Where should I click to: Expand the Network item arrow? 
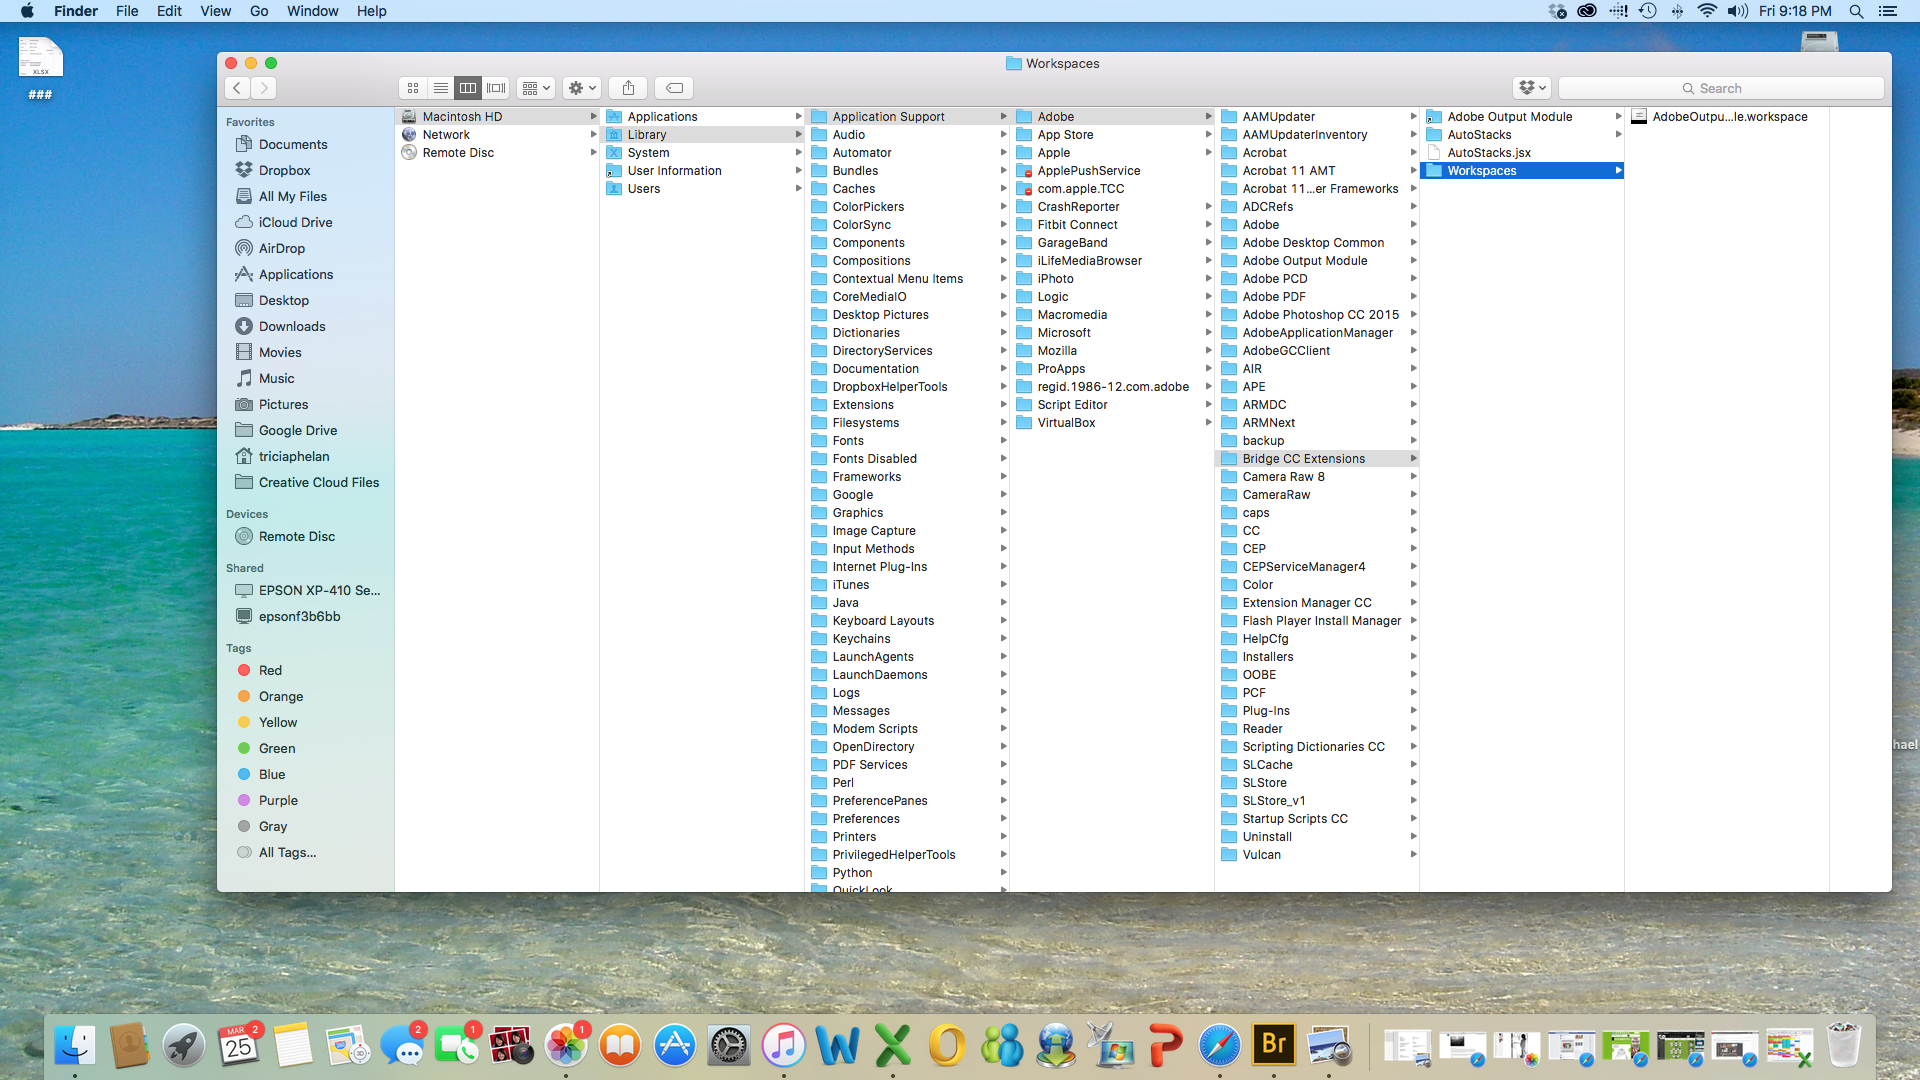pos(593,134)
